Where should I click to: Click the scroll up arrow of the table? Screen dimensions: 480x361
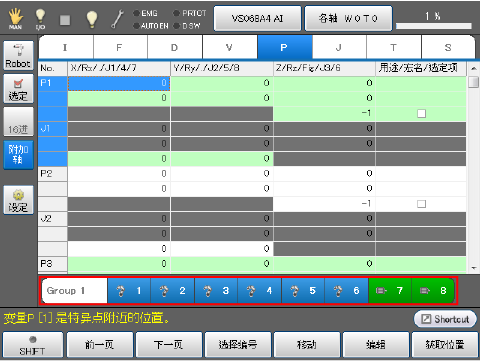tap(473, 69)
